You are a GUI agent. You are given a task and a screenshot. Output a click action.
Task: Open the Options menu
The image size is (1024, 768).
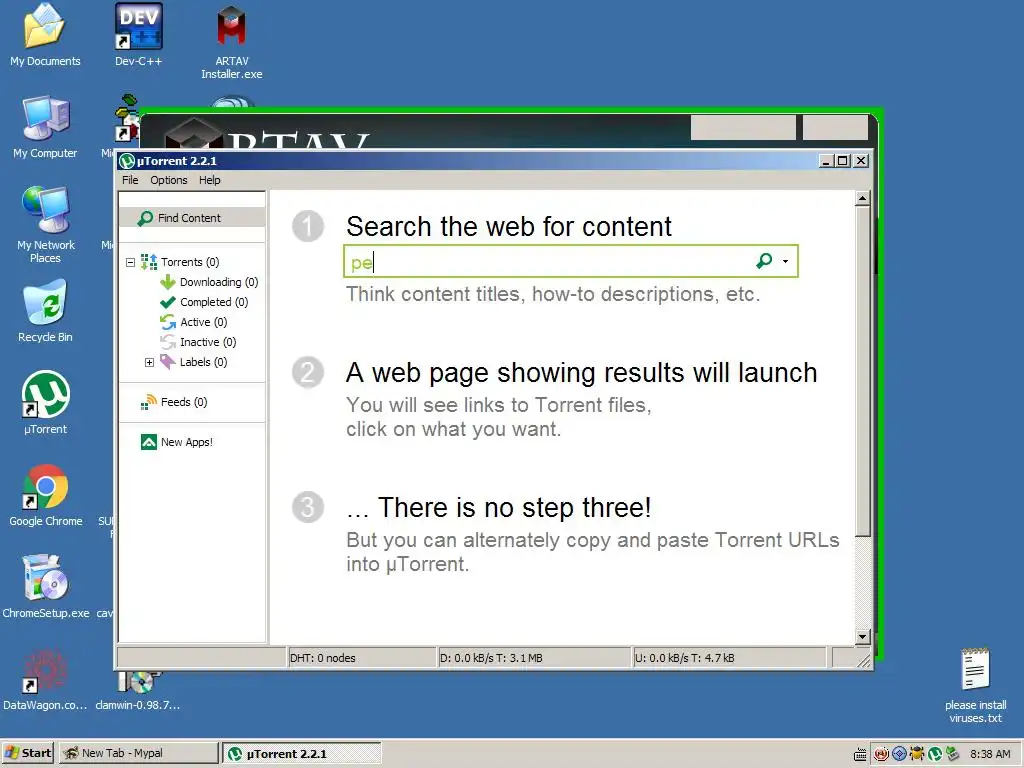(168, 180)
